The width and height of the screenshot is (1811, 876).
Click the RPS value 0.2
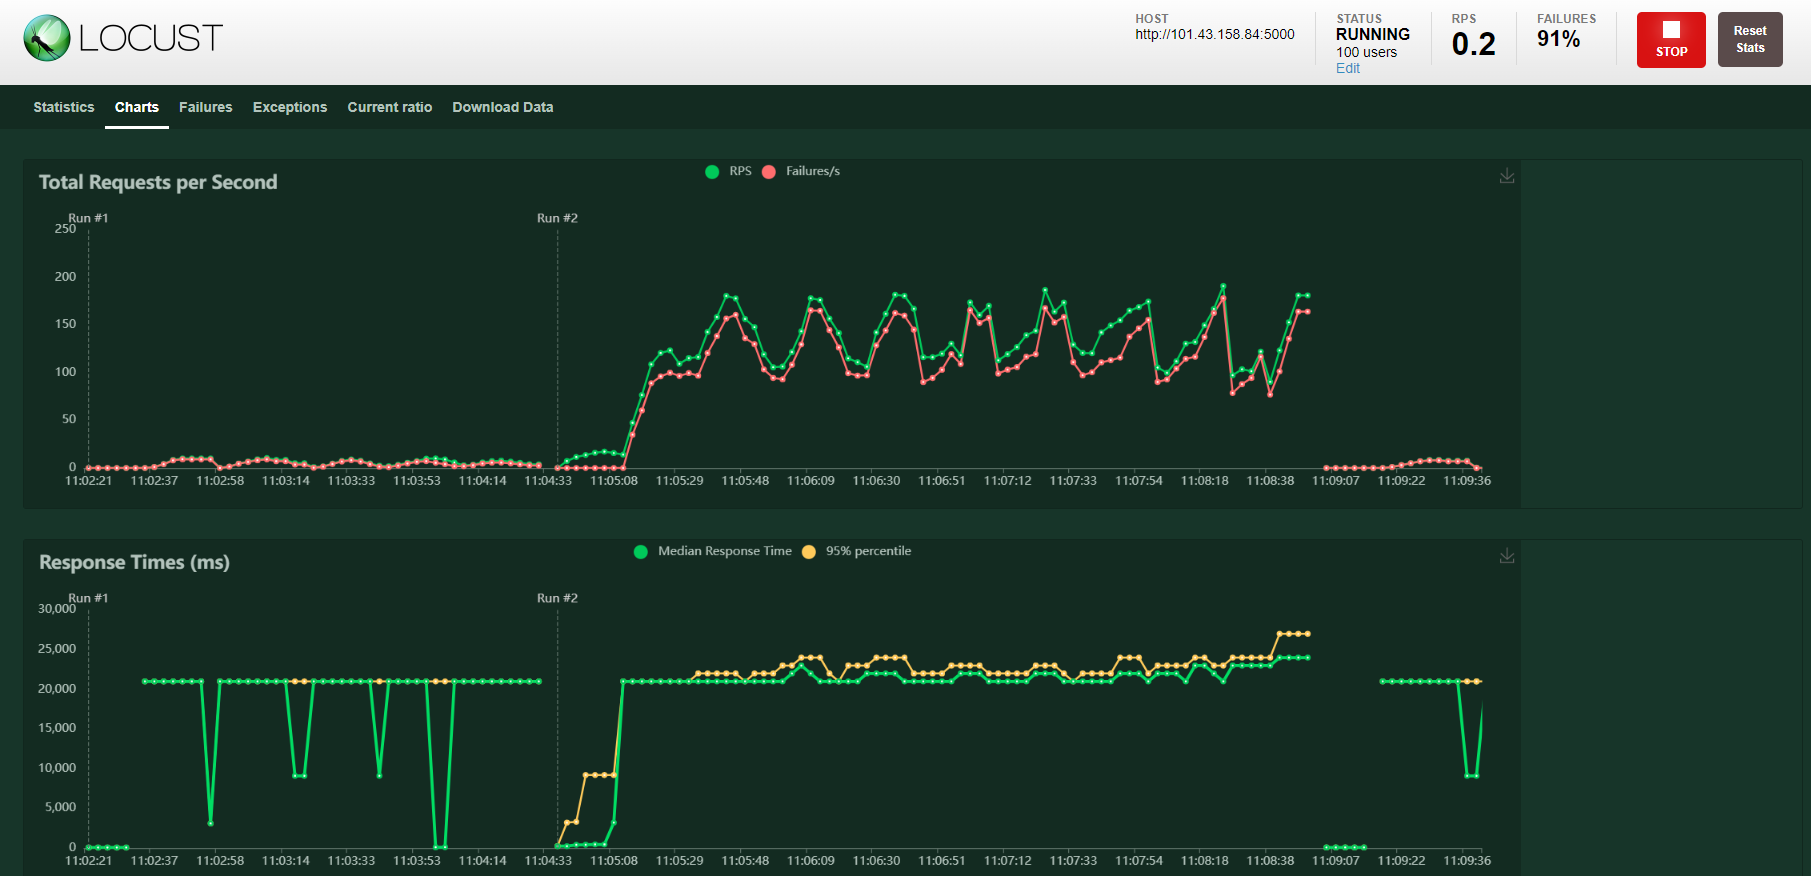(1474, 44)
